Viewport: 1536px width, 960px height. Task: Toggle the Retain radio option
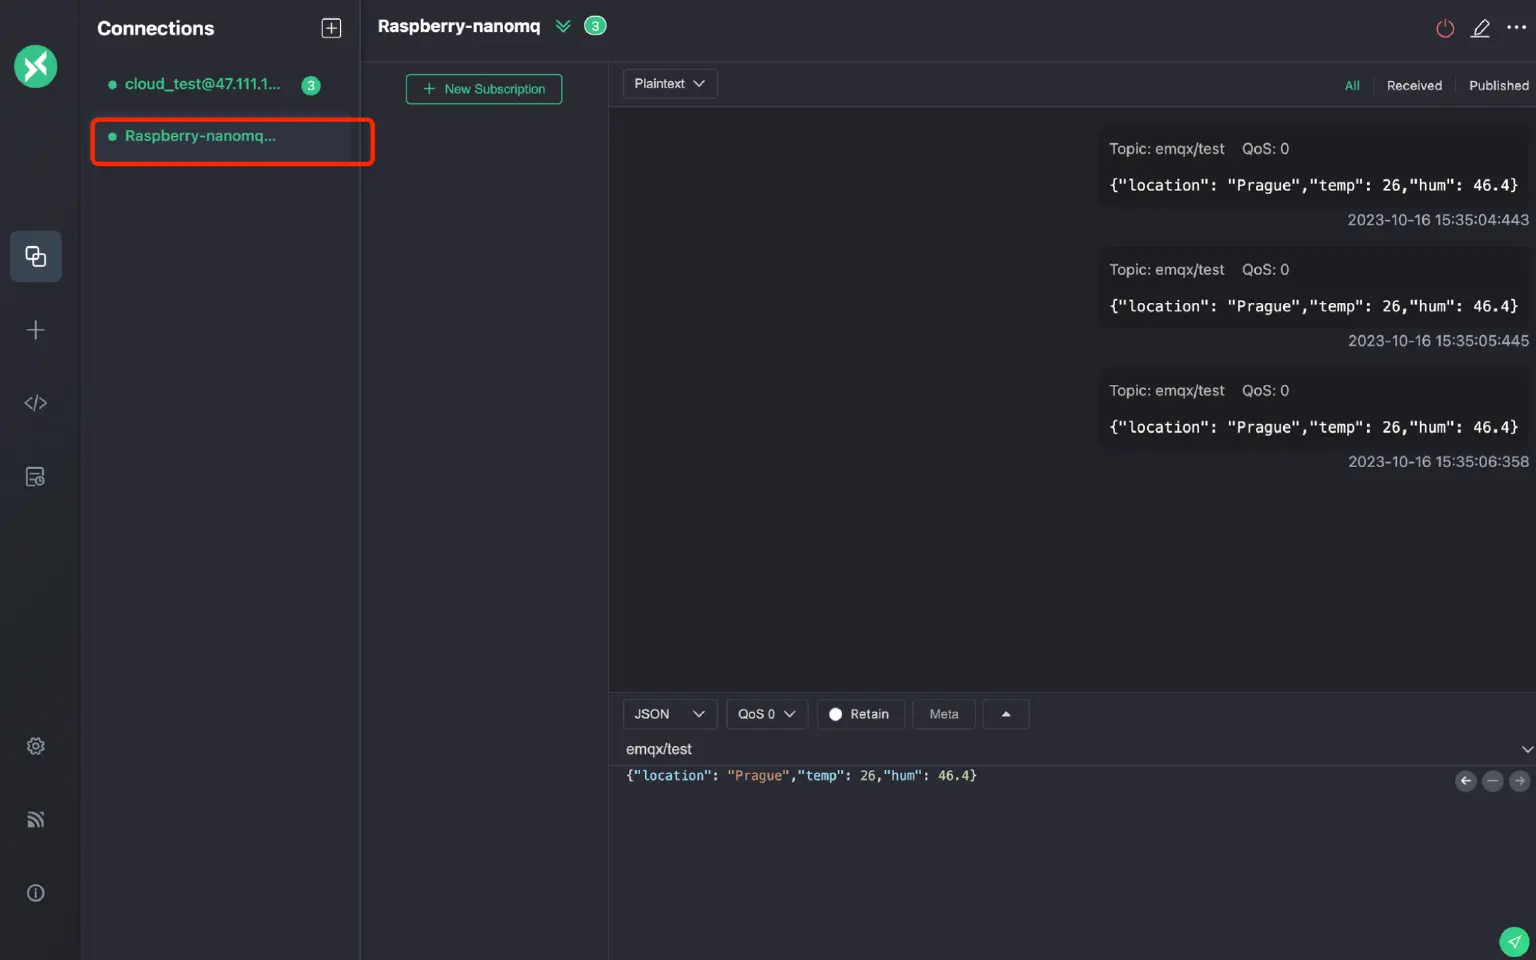pos(860,714)
